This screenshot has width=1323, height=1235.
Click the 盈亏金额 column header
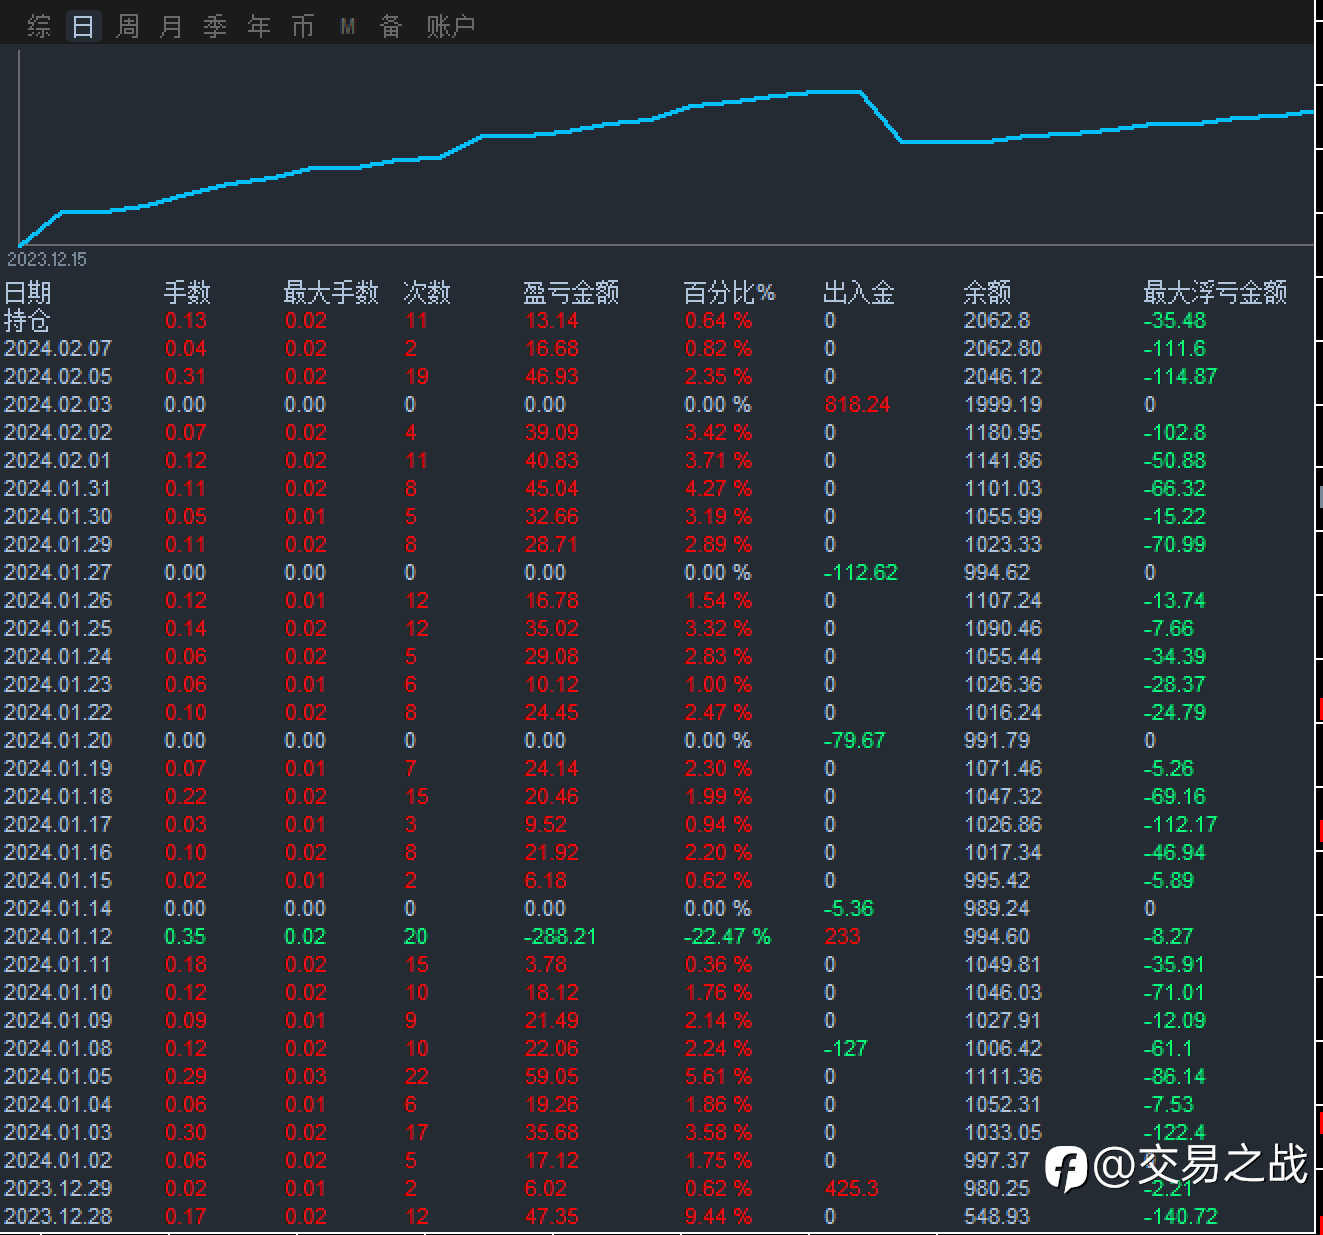coord(571,292)
